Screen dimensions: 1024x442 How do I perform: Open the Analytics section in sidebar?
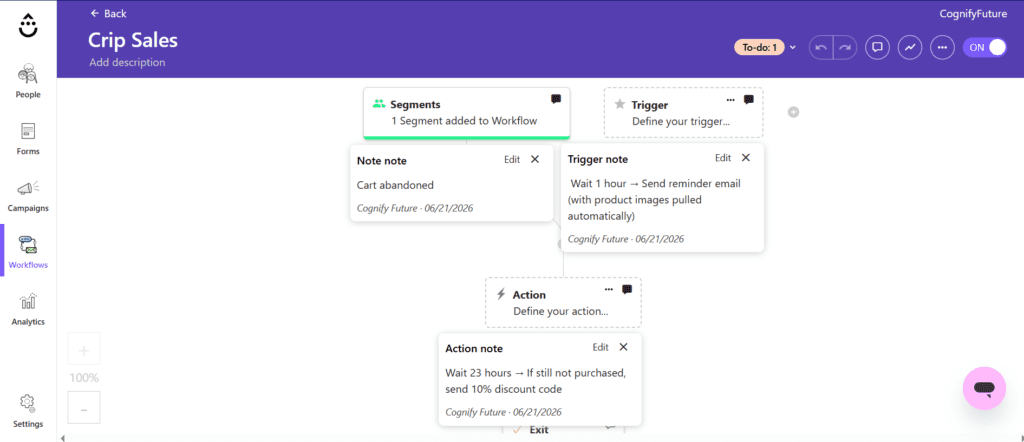coord(28,309)
